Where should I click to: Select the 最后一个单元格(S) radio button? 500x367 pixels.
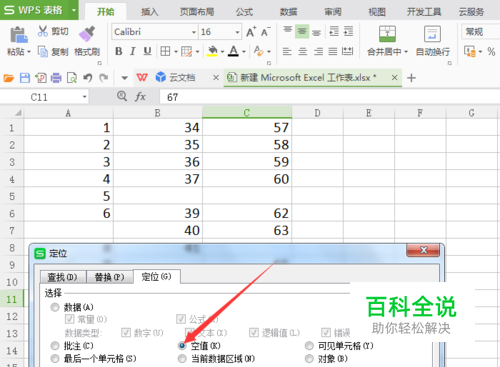click(x=55, y=359)
